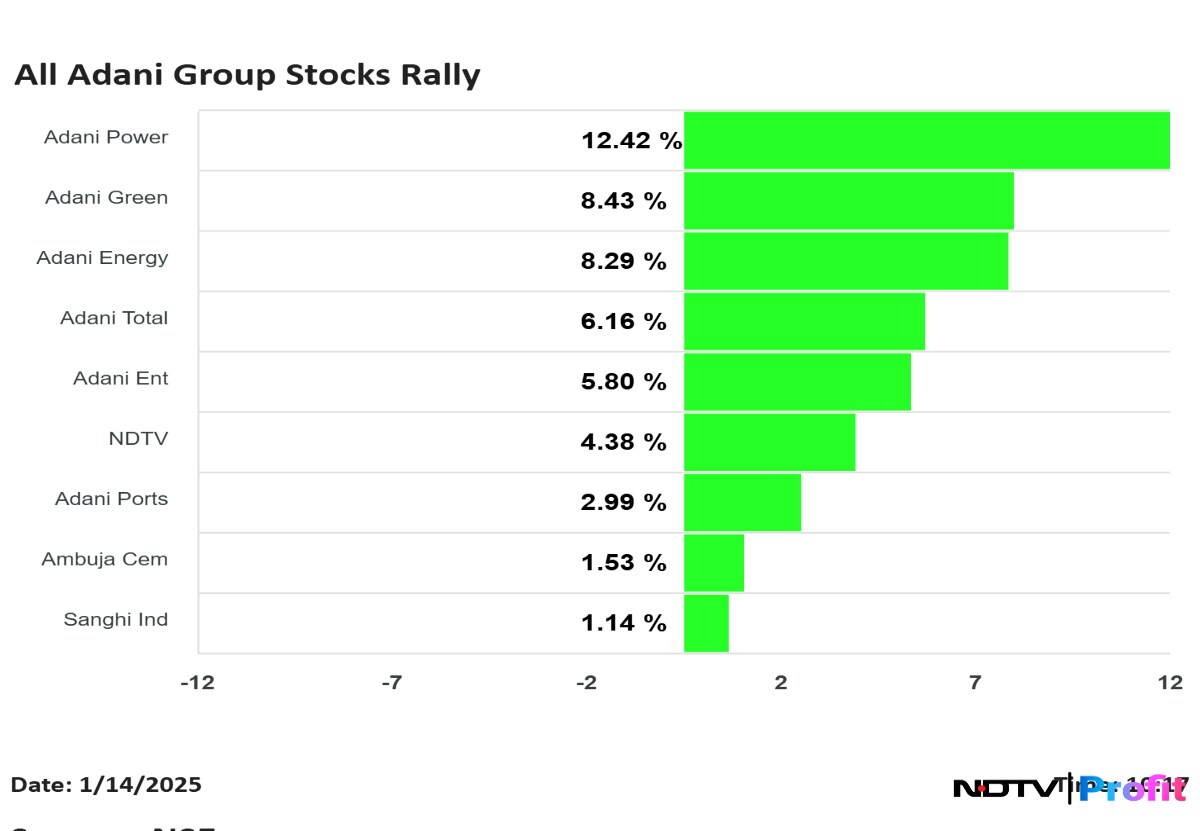
Task: Click the -7 axis tick label
Action: (392, 683)
